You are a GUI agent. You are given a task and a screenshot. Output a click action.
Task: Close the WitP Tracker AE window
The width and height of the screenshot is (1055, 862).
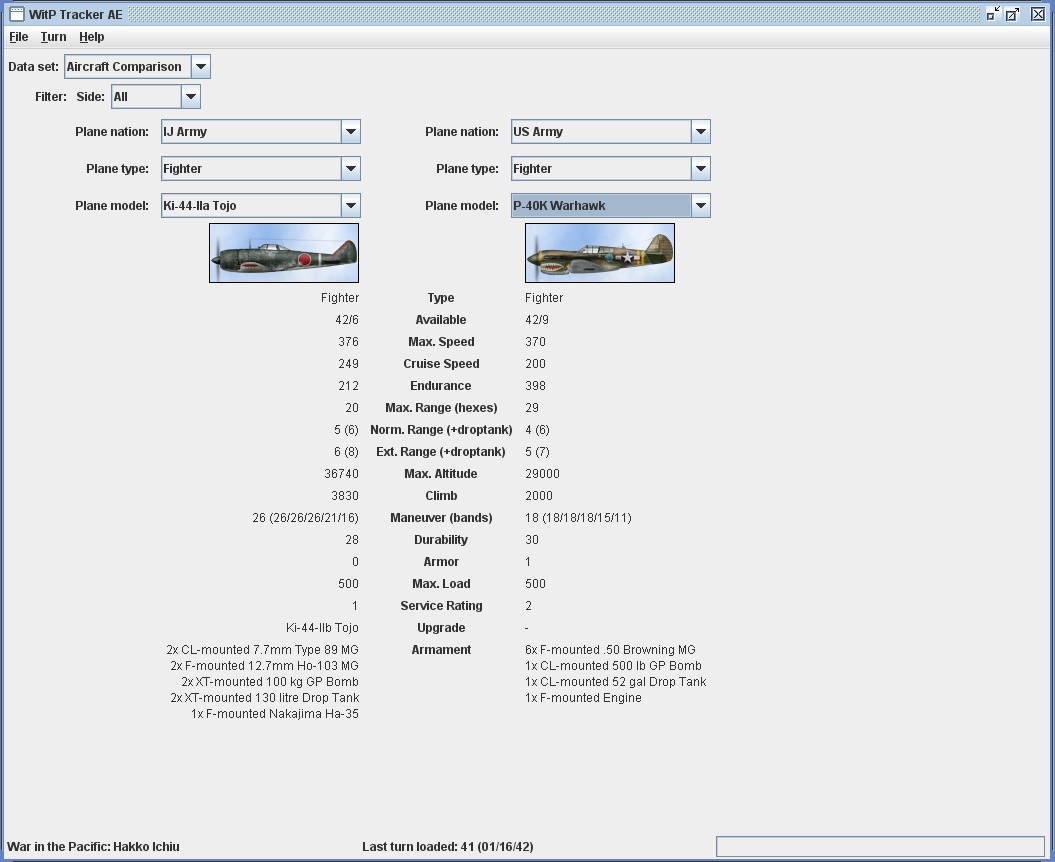coord(1038,14)
